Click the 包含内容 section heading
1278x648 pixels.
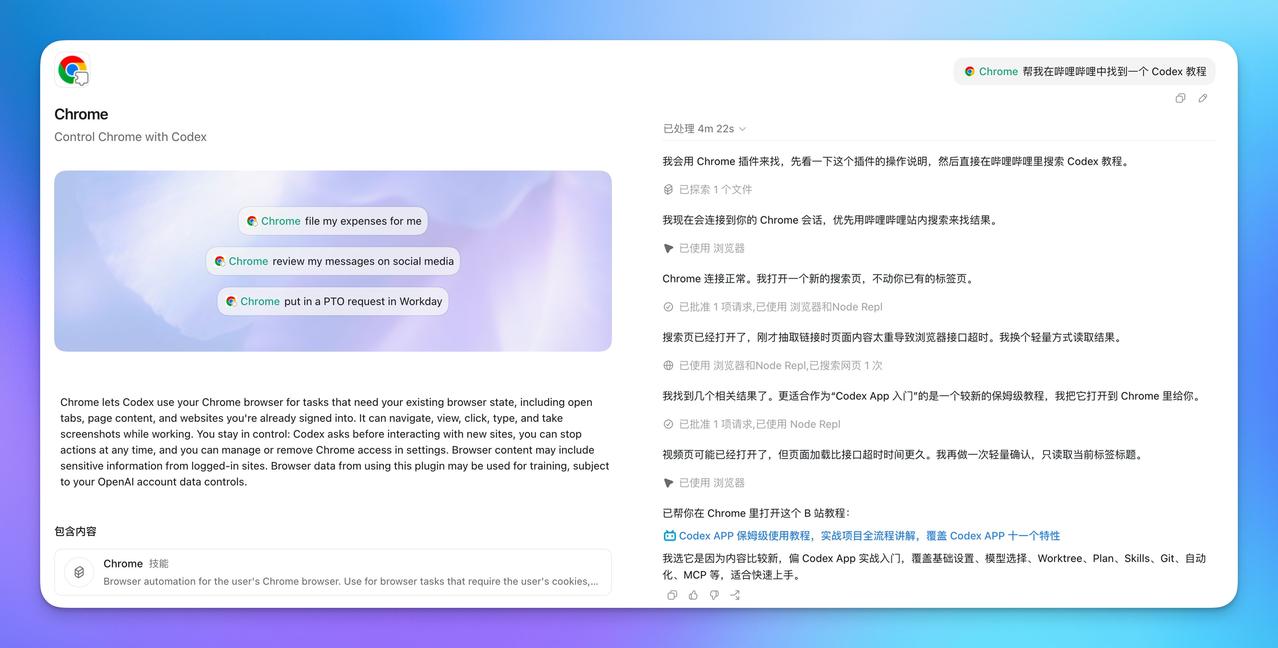click(x=75, y=531)
